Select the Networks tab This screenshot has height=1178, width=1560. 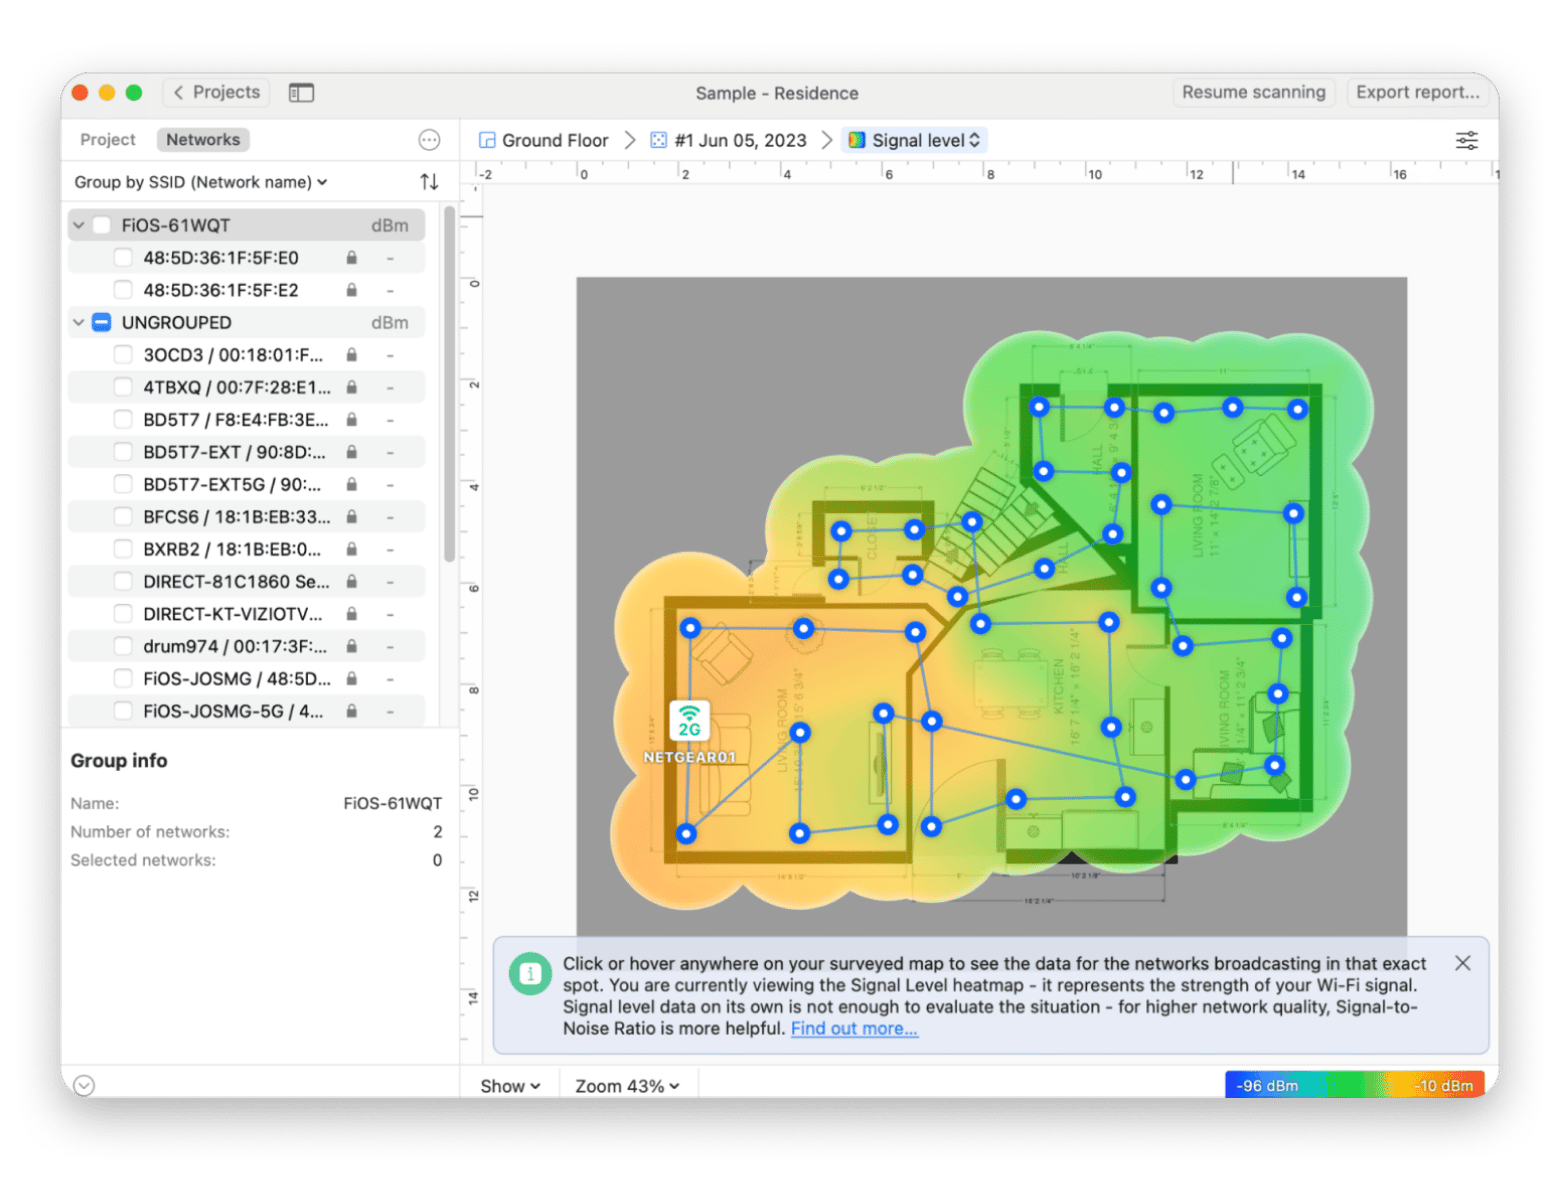click(x=203, y=140)
